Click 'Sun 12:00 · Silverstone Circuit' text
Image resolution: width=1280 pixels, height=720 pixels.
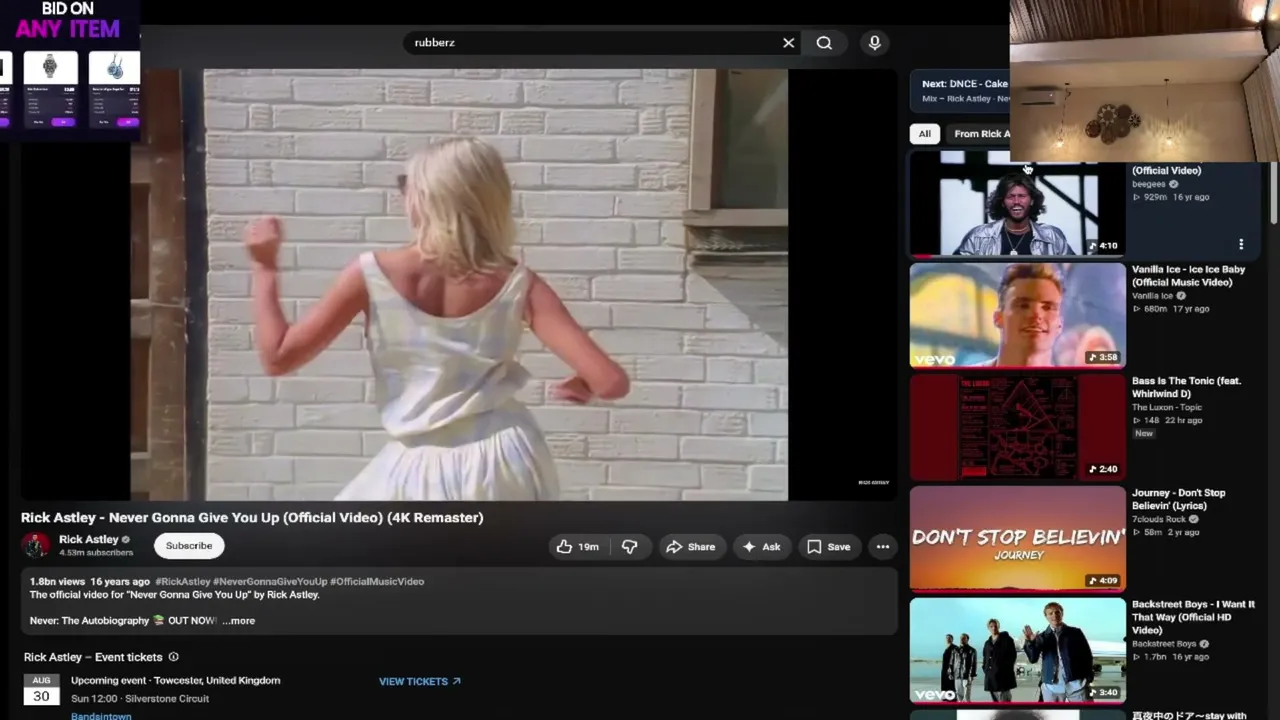(x=140, y=698)
